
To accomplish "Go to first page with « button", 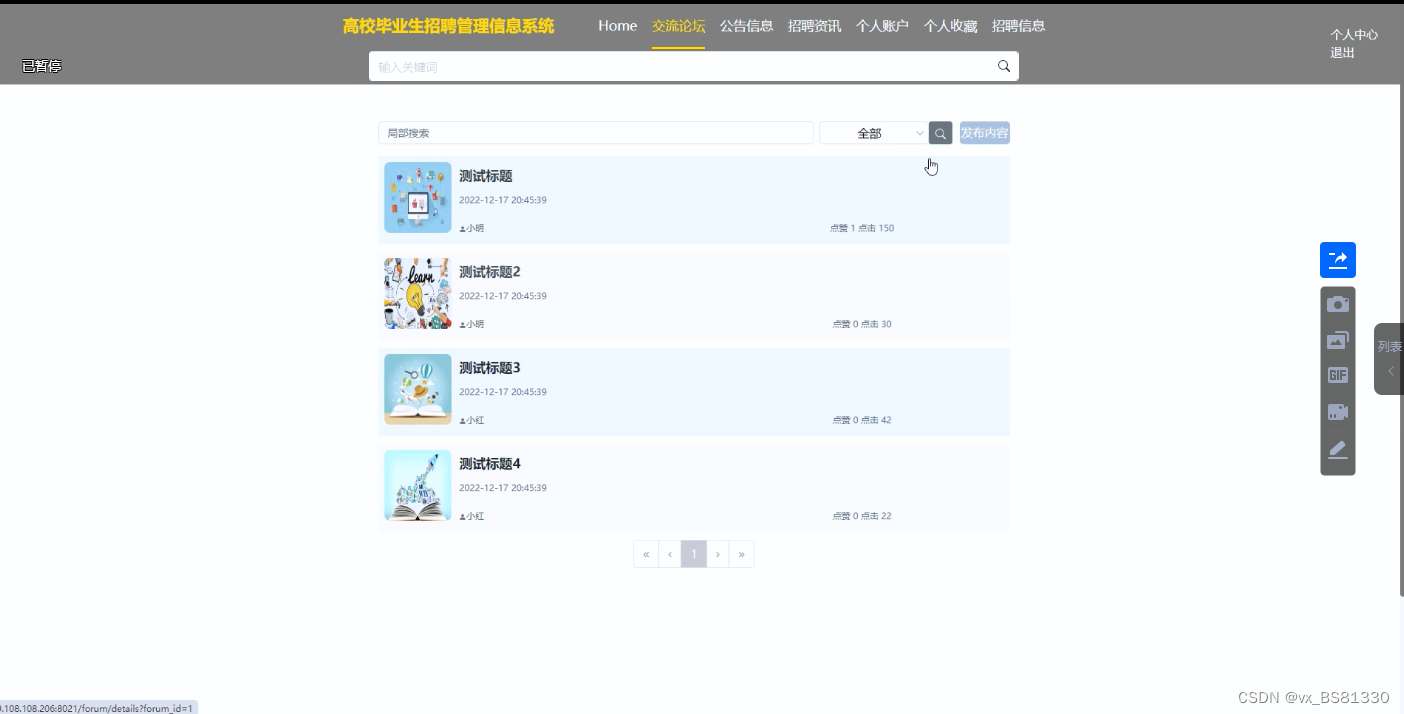I will [x=646, y=554].
